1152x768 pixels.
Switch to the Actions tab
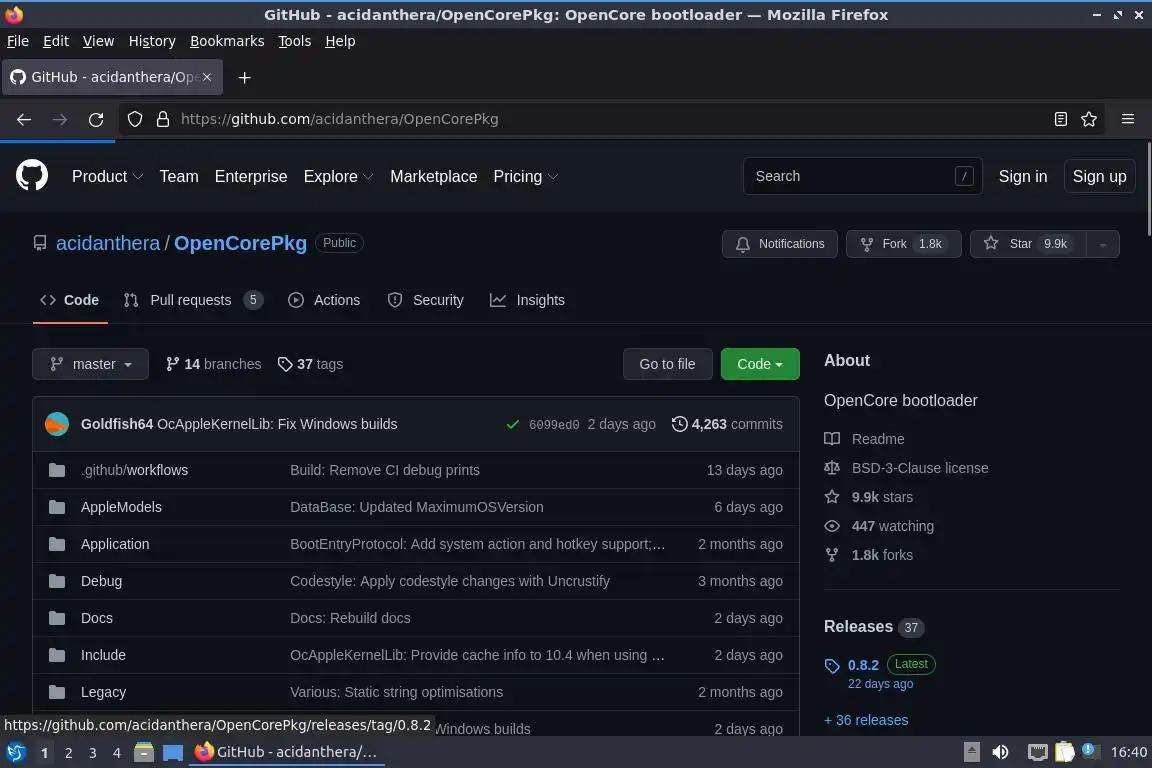point(324,300)
